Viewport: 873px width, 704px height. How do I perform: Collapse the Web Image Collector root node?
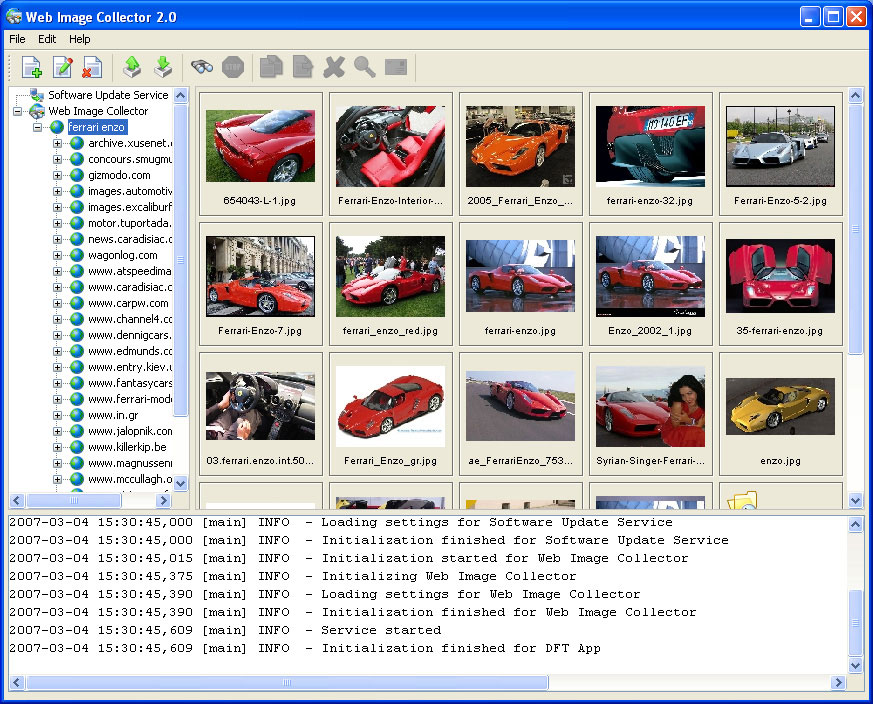click(x=18, y=112)
